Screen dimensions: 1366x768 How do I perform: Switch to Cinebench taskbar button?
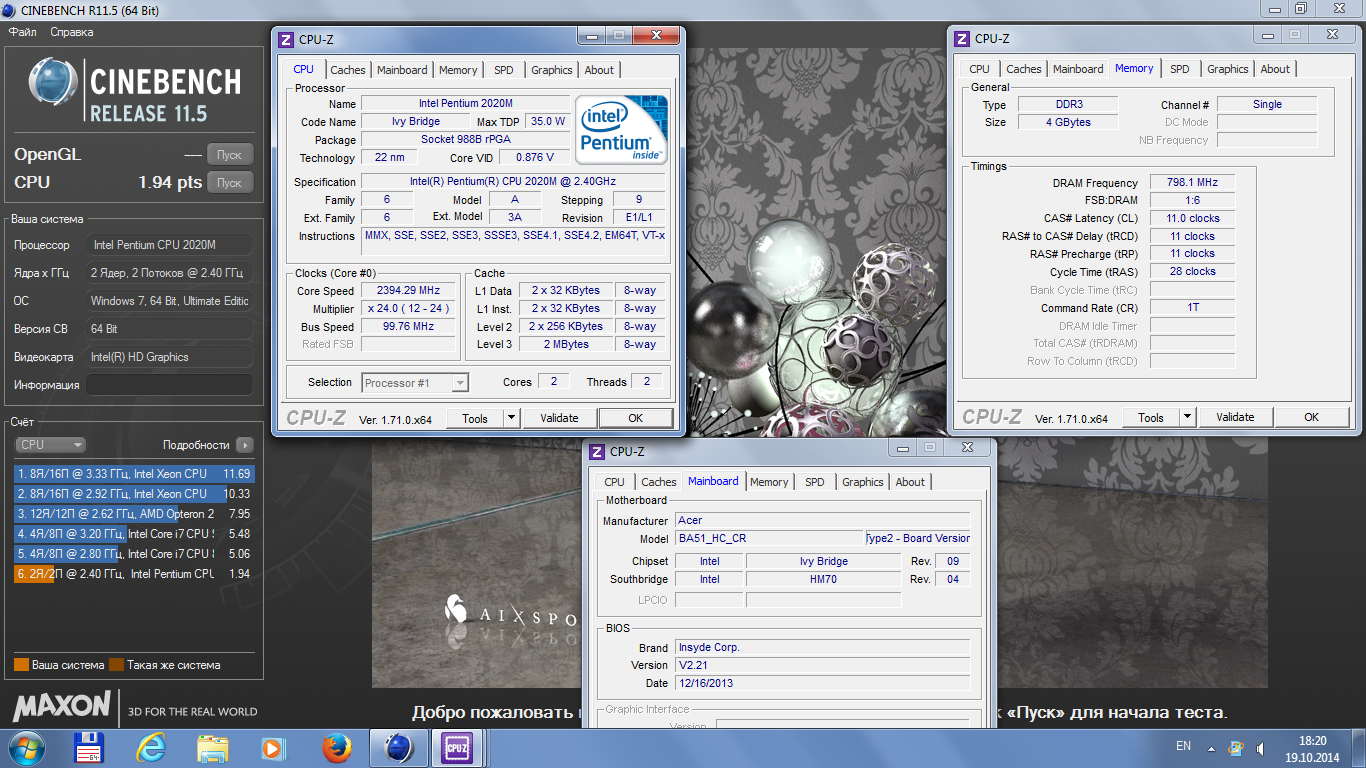pos(398,748)
